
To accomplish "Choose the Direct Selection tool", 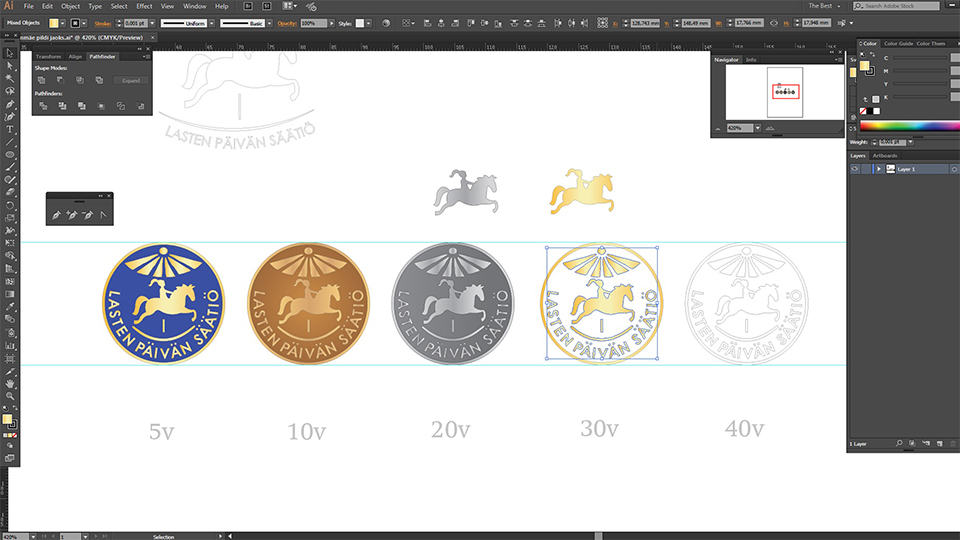I will coord(10,66).
